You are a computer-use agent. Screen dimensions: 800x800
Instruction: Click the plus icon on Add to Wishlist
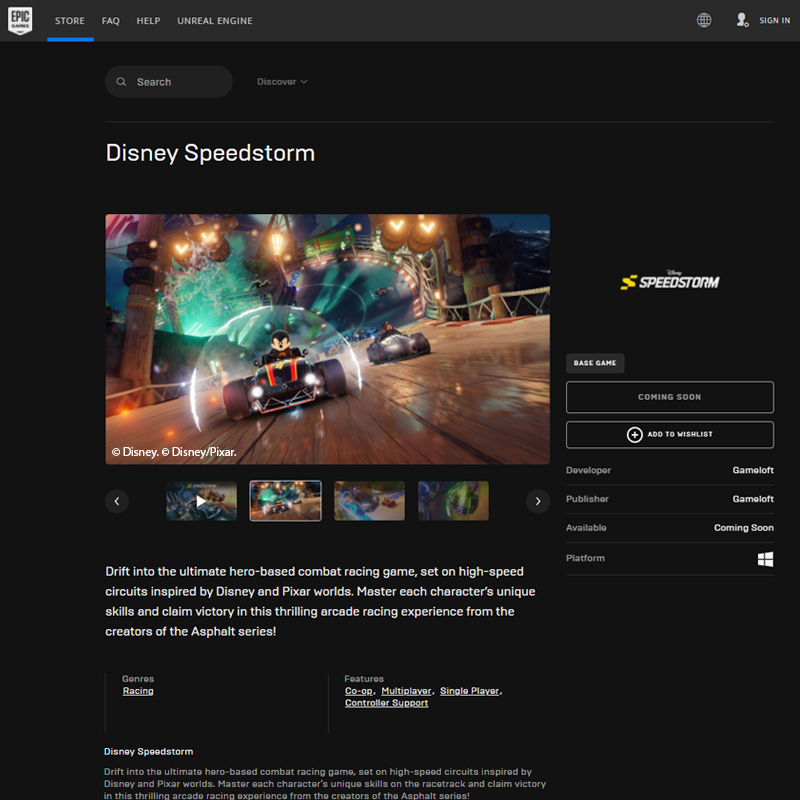click(634, 435)
